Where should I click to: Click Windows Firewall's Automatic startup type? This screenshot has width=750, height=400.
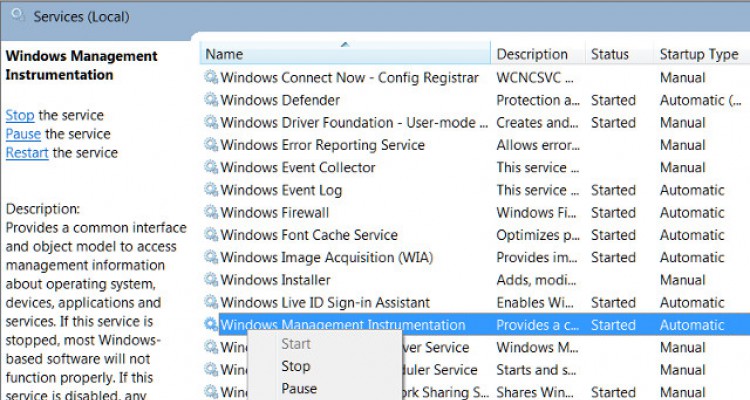tap(692, 212)
